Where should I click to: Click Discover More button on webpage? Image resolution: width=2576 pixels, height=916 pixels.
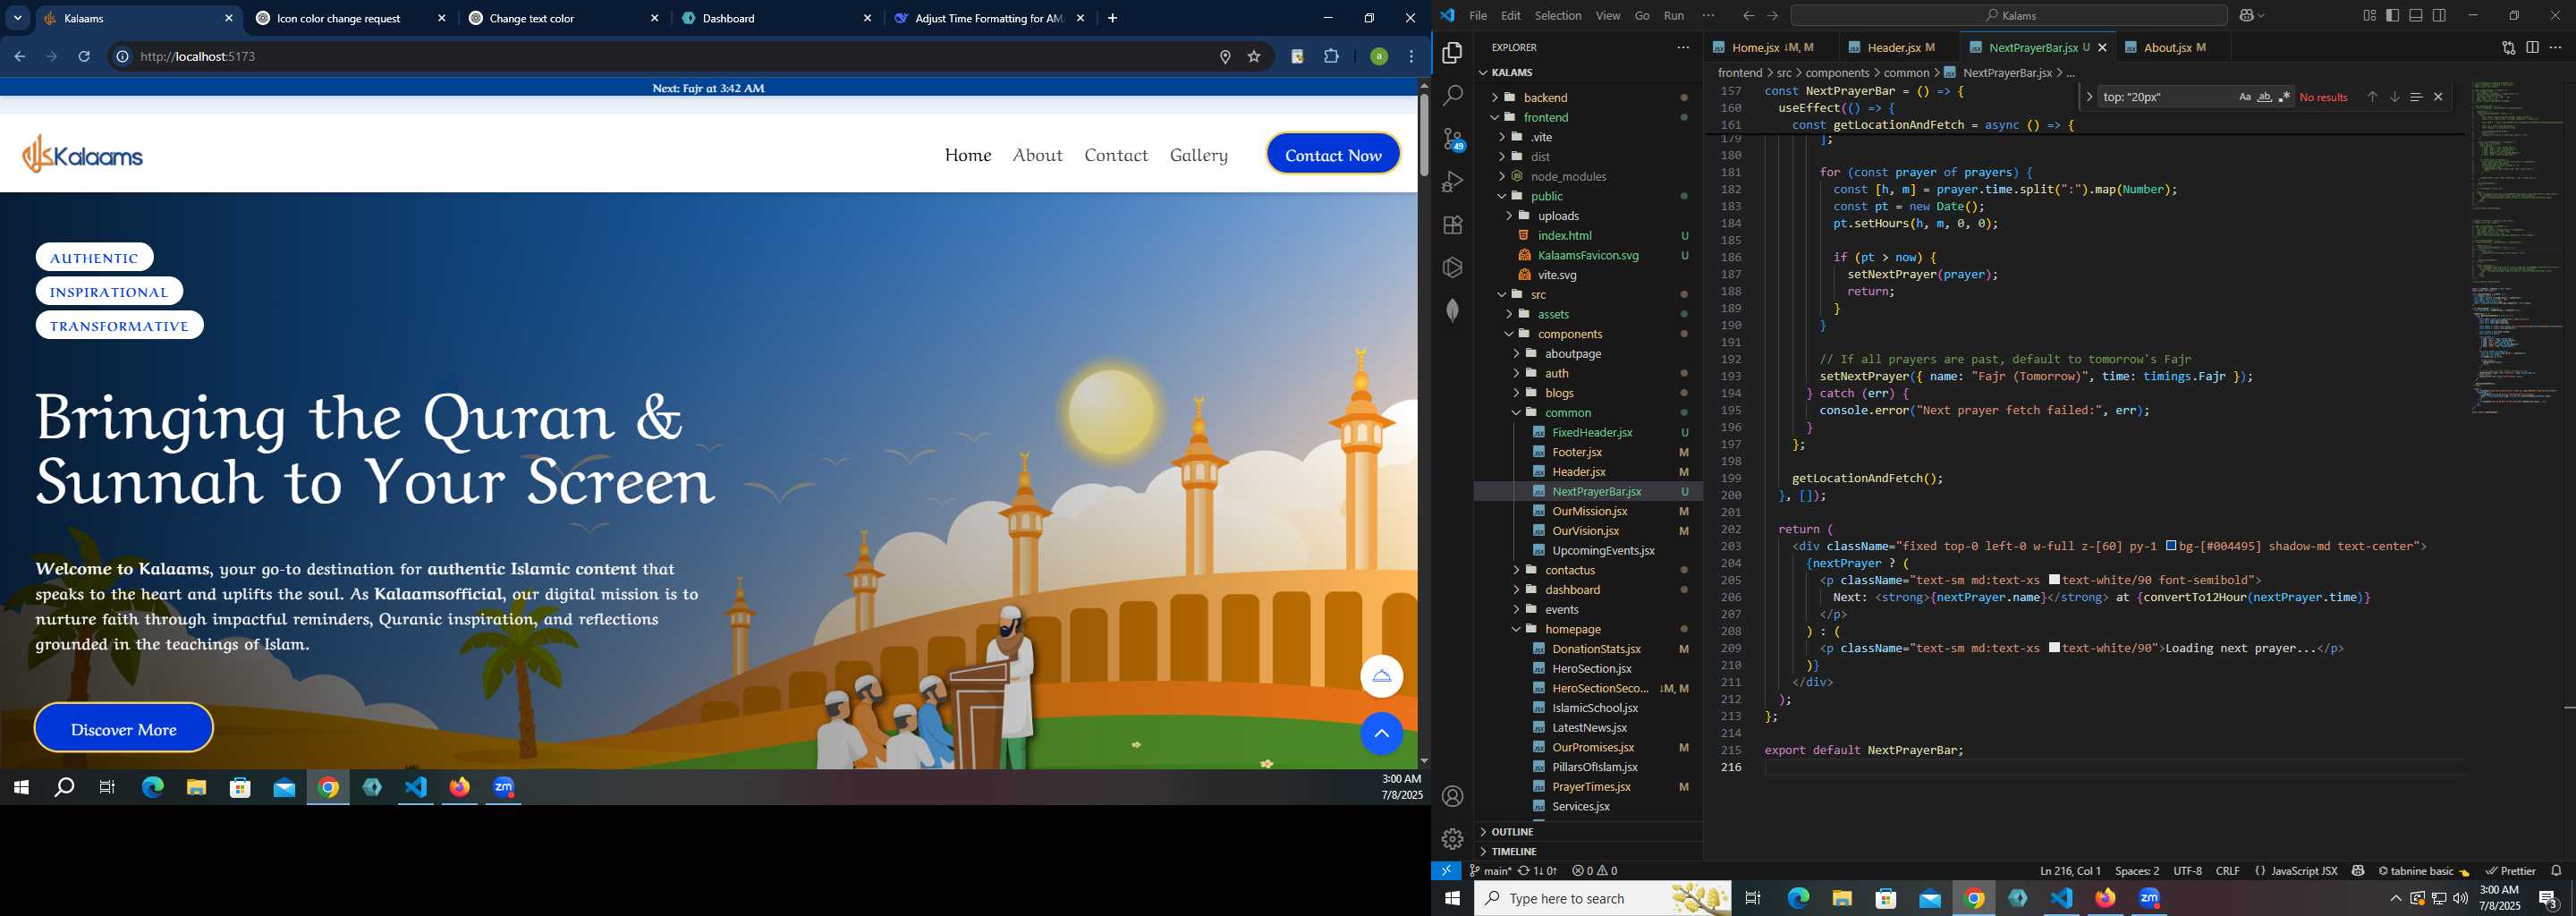pyautogui.click(x=123, y=729)
